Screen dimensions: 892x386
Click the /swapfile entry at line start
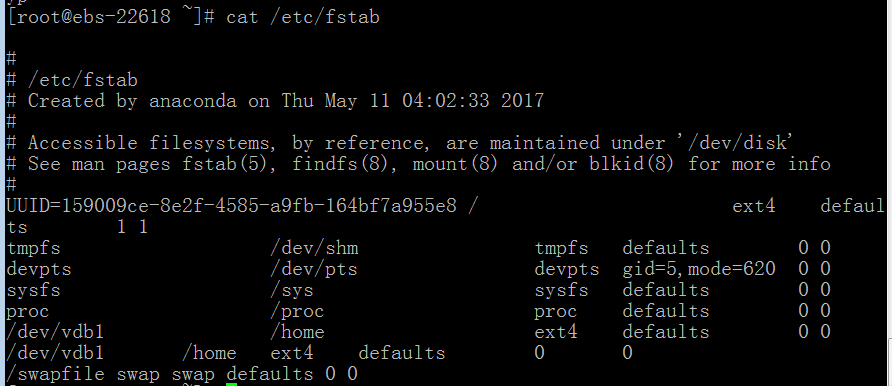tap(56, 374)
